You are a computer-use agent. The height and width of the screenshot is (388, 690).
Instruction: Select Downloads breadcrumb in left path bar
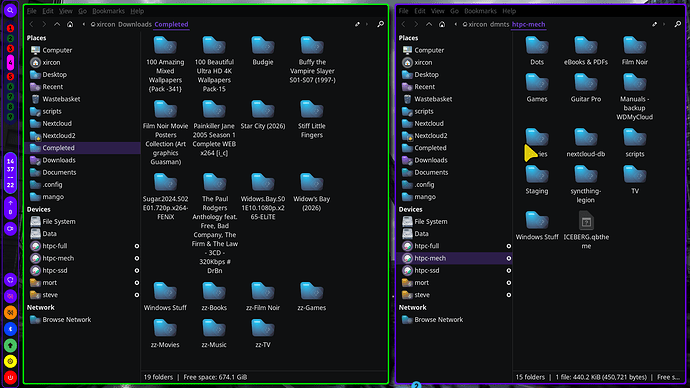tap(135, 24)
